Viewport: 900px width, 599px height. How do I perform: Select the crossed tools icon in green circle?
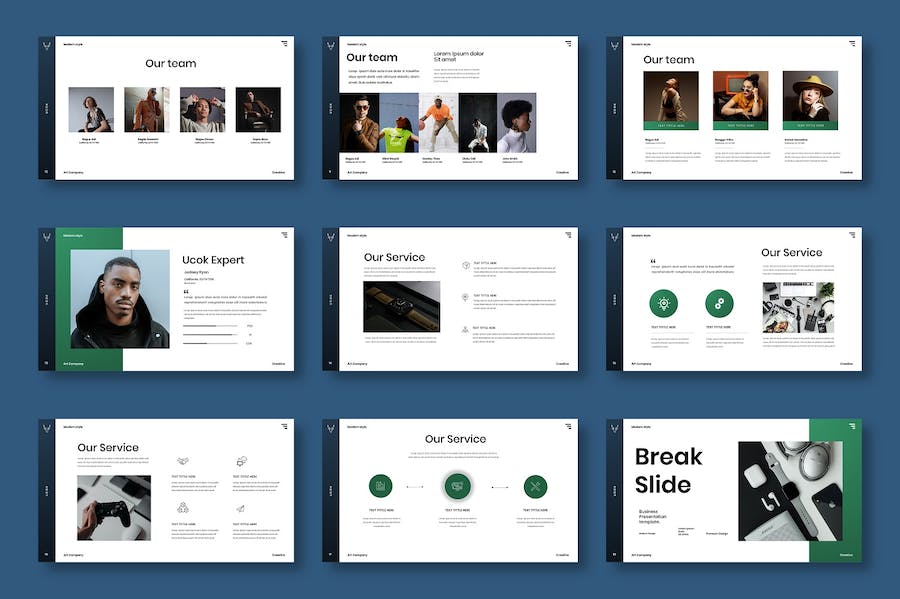click(x=535, y=487)
